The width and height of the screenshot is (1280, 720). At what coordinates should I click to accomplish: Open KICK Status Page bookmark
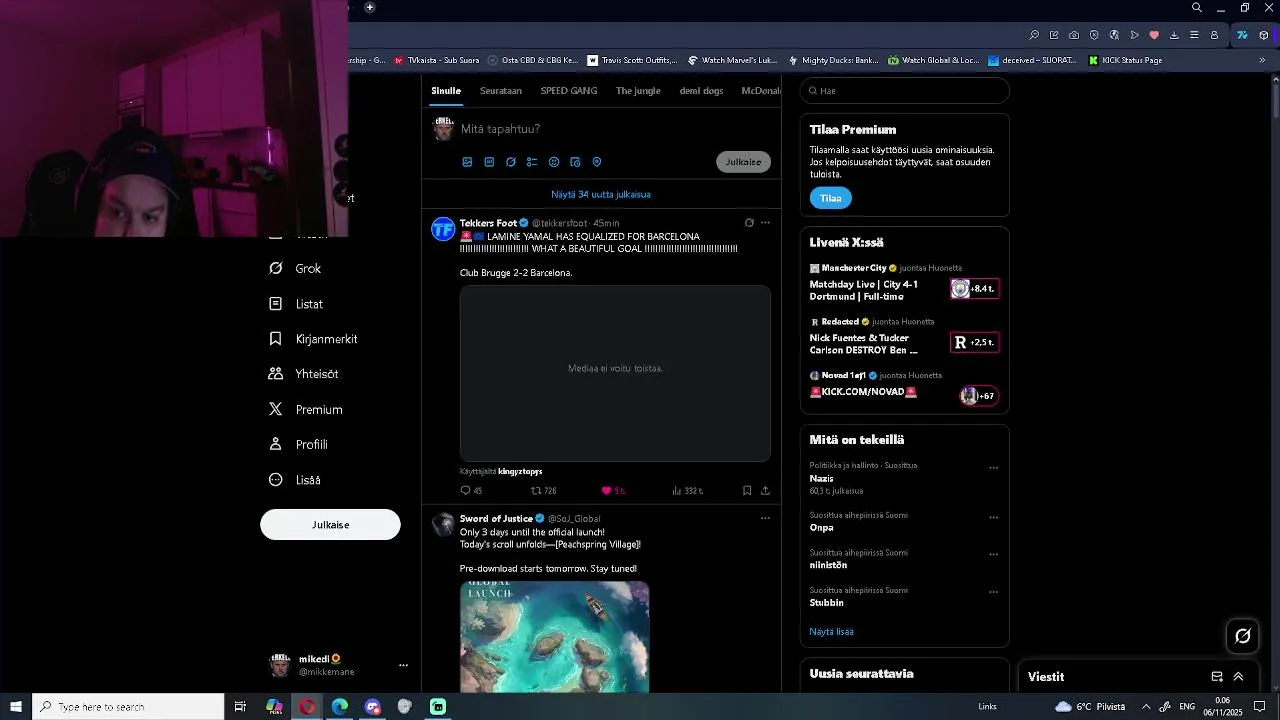(1125, 60)
